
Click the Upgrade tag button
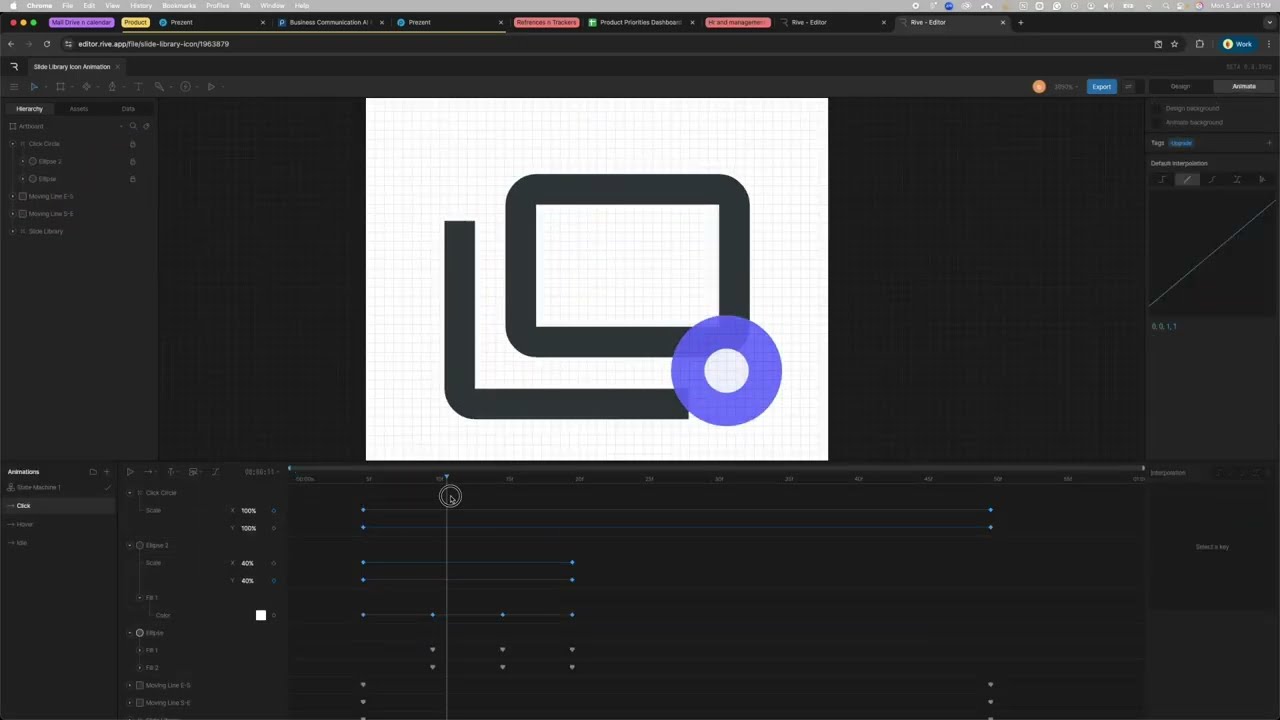coord(1181,143)
